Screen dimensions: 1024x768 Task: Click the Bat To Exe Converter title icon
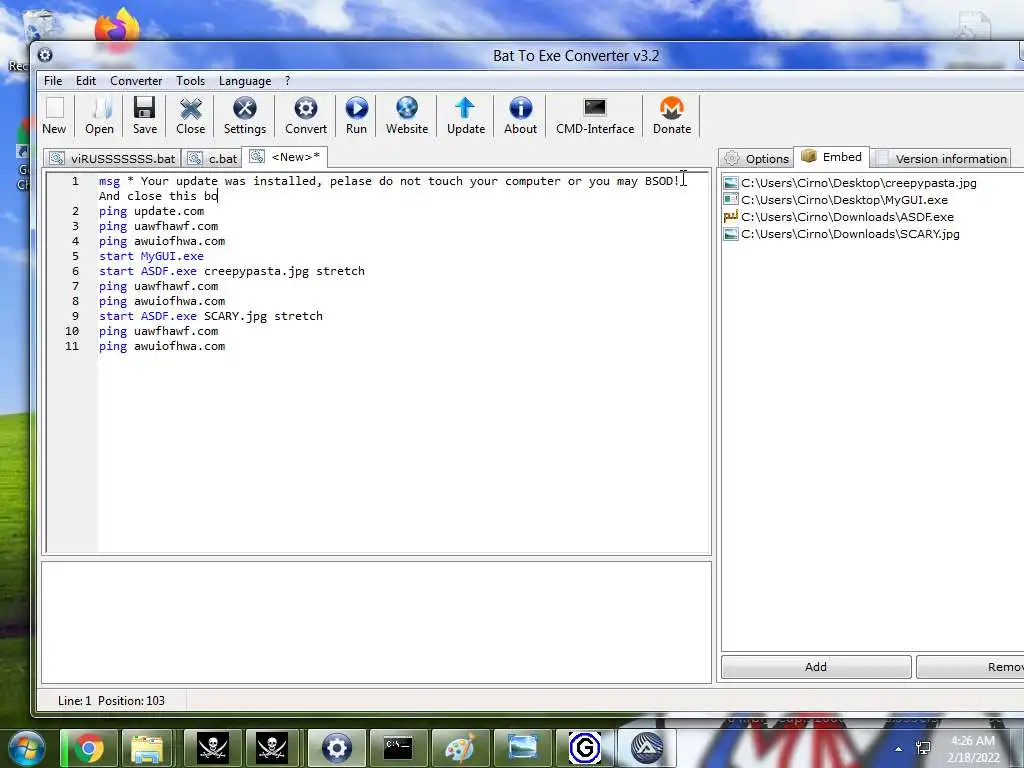point(45,55)
